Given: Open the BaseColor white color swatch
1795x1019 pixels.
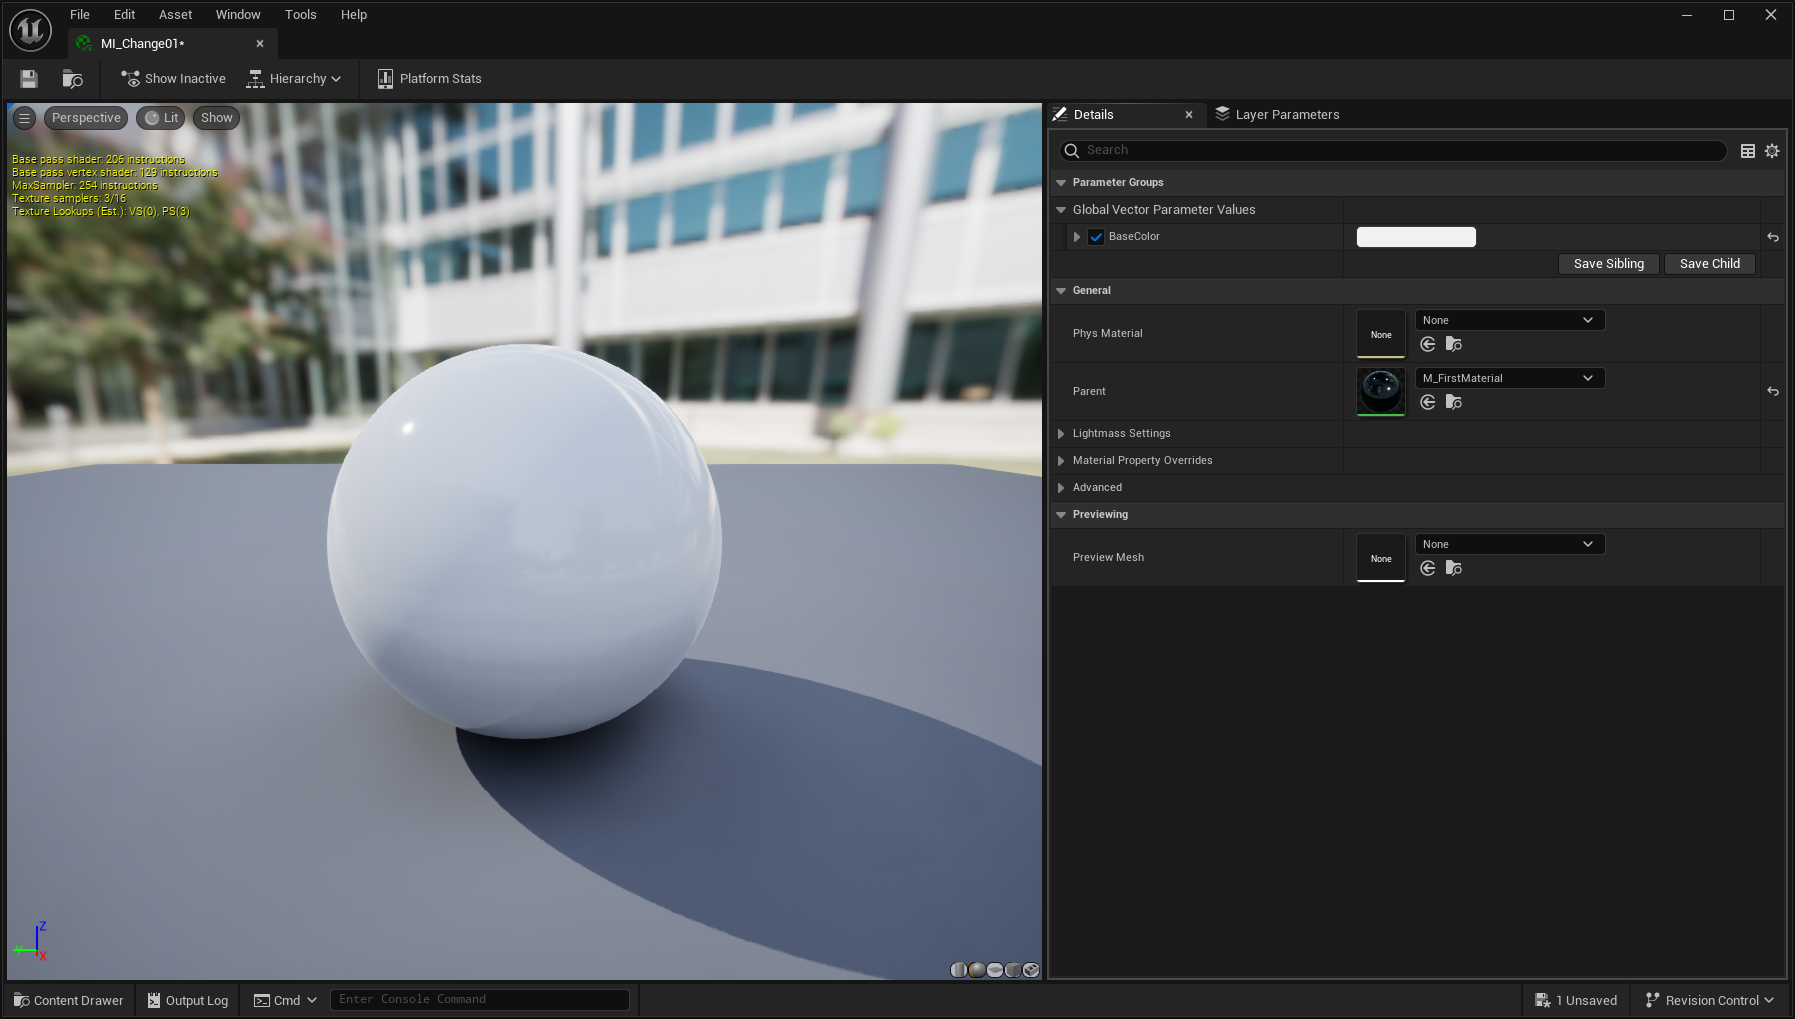Looking at the screenshot, I should (1416, 237).
